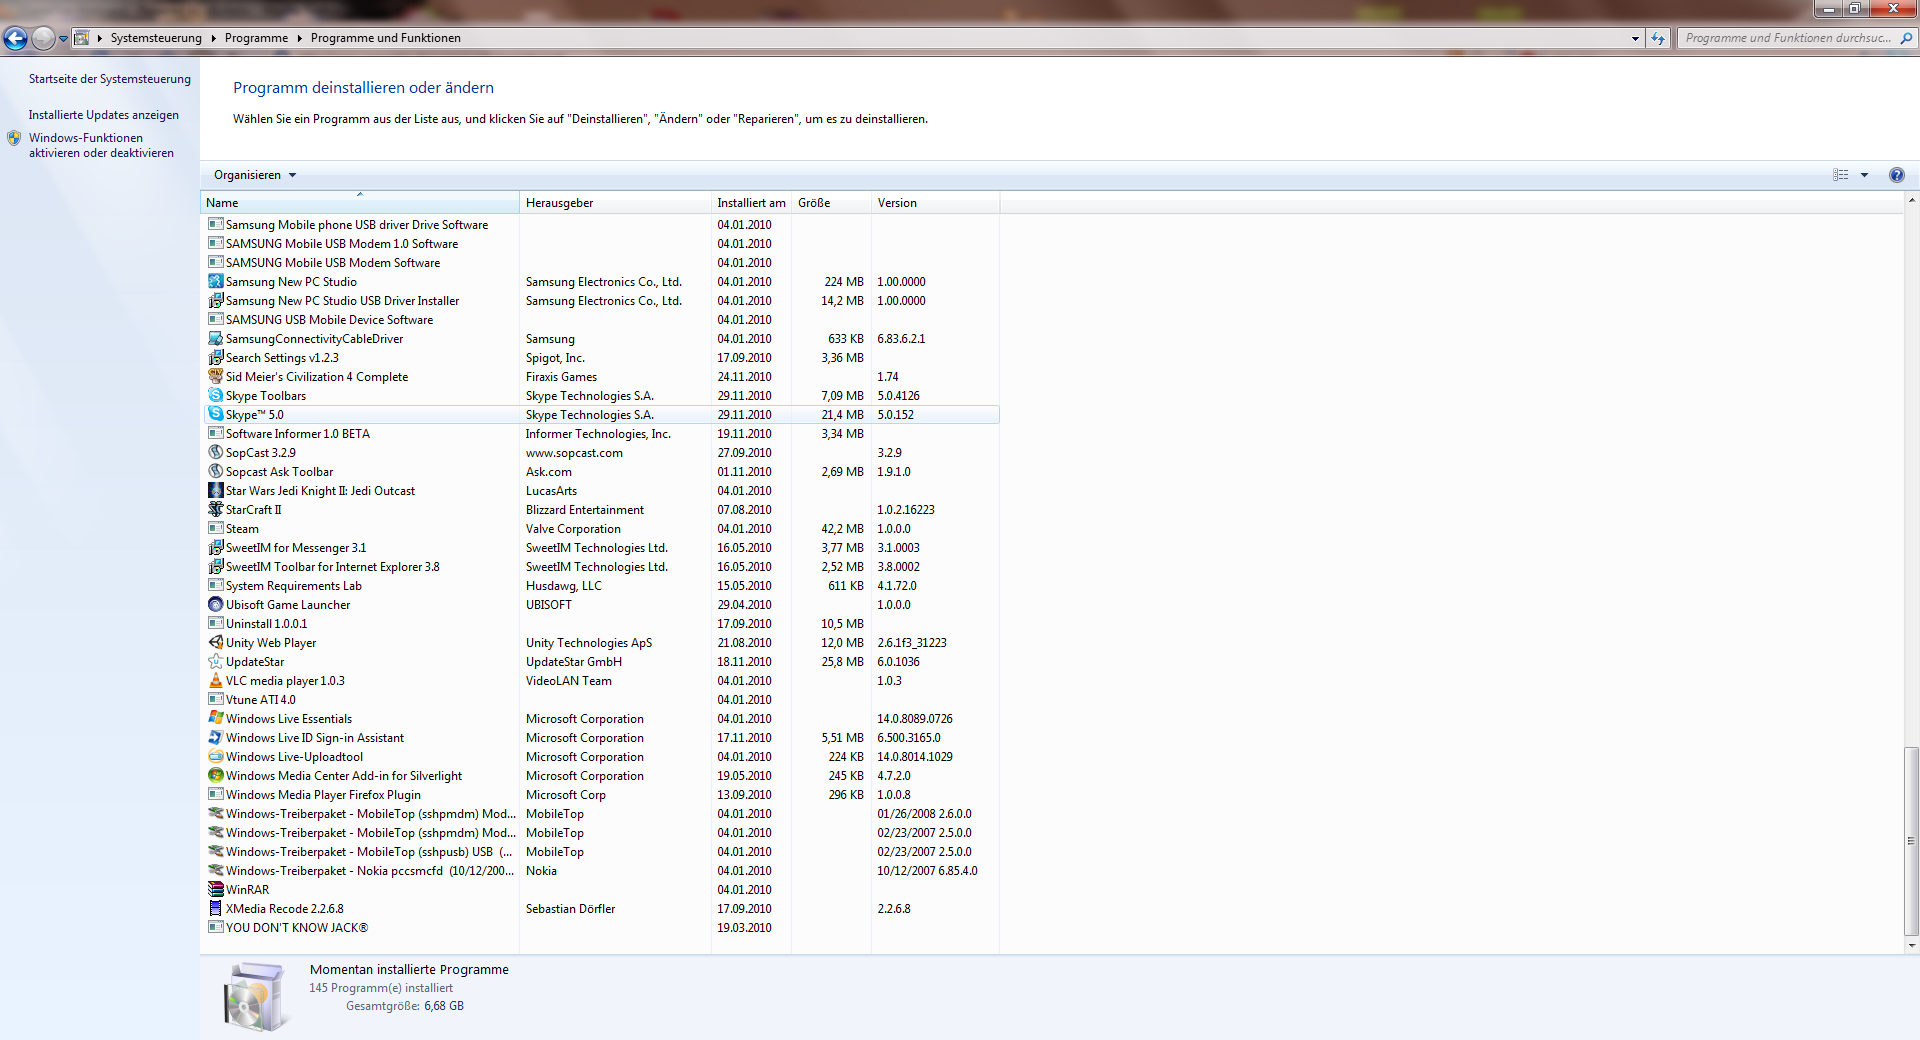Click the UpdateStar star icon
1920x1040 pixels.
click(215, 661)
